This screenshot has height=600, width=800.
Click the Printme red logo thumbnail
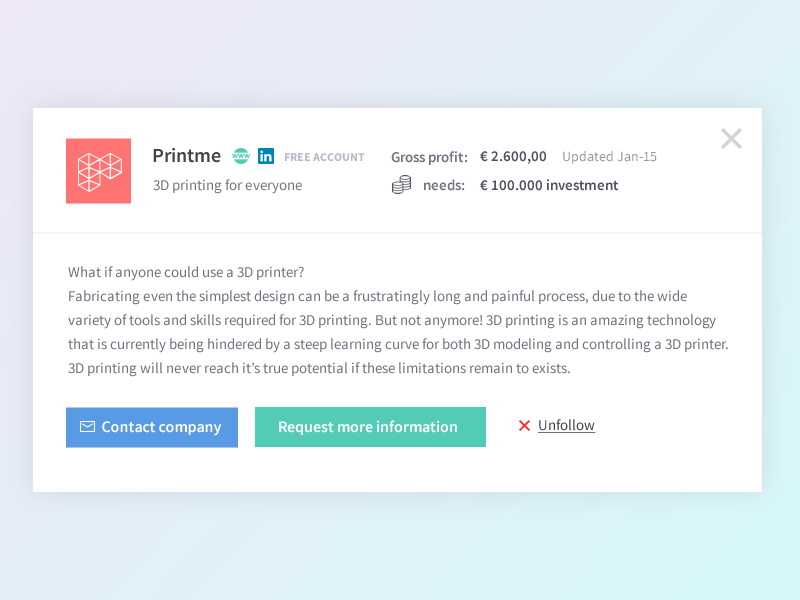coord(98,170)
